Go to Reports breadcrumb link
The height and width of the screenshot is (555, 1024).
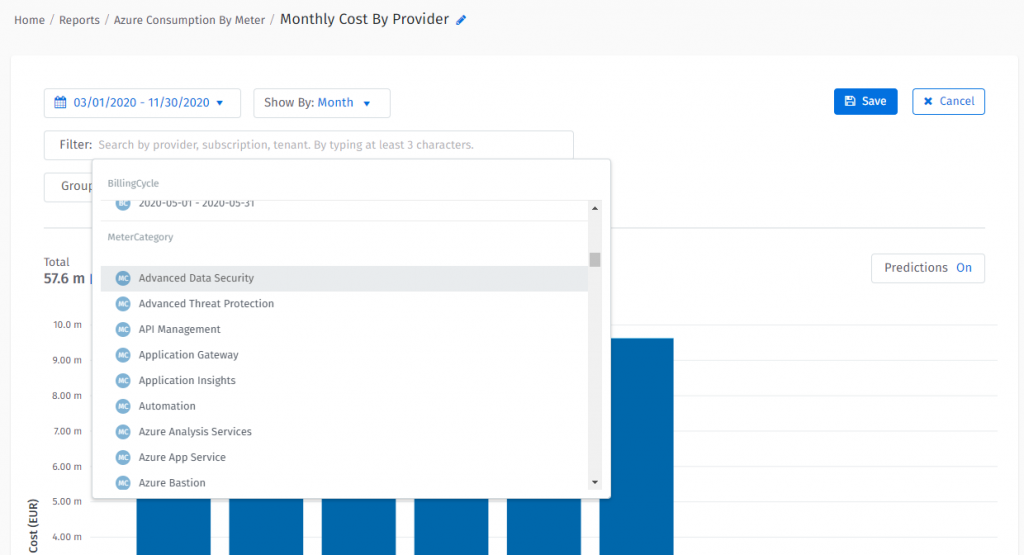(x=79, y=20)
